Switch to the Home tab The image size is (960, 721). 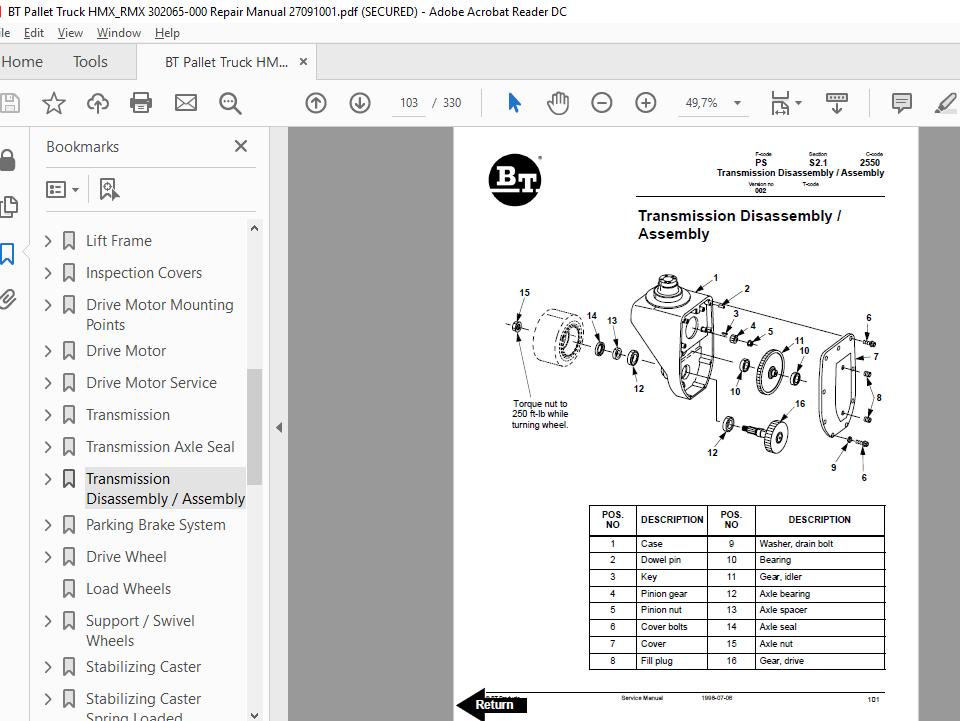pos(22,62)
